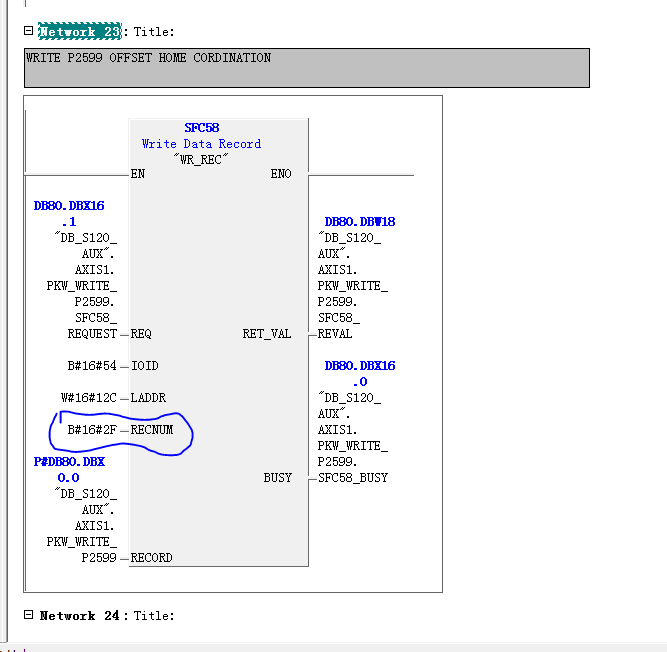Screen dimensions: 667x652
Task: Select the SFC58 block header
Action: pos(201,128)
